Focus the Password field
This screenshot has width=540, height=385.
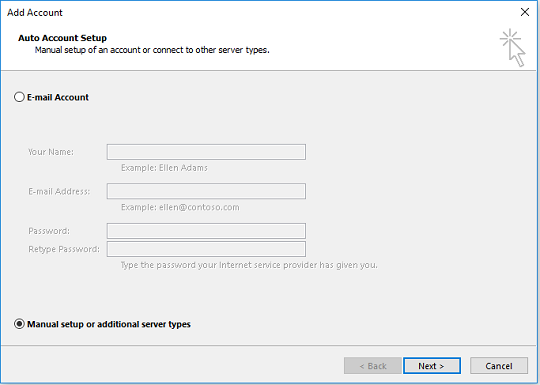click(206, 231)
